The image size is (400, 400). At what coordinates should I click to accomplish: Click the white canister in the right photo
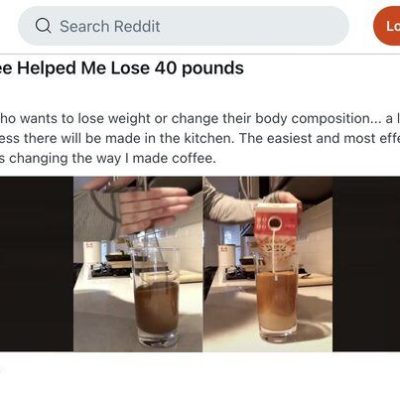[227, 256]
